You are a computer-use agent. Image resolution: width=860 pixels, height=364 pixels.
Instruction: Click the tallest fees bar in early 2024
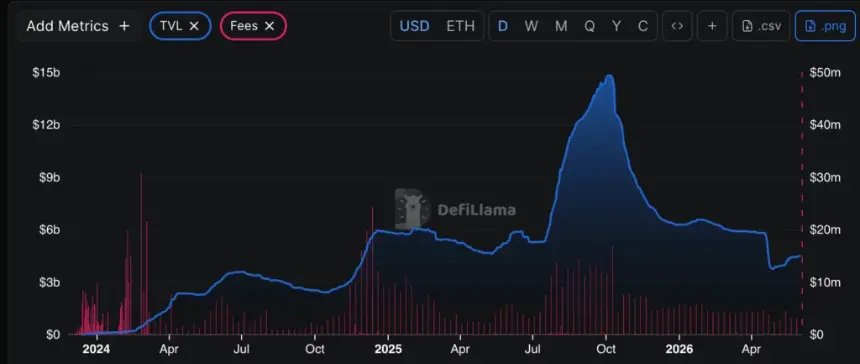coord(141,253)
